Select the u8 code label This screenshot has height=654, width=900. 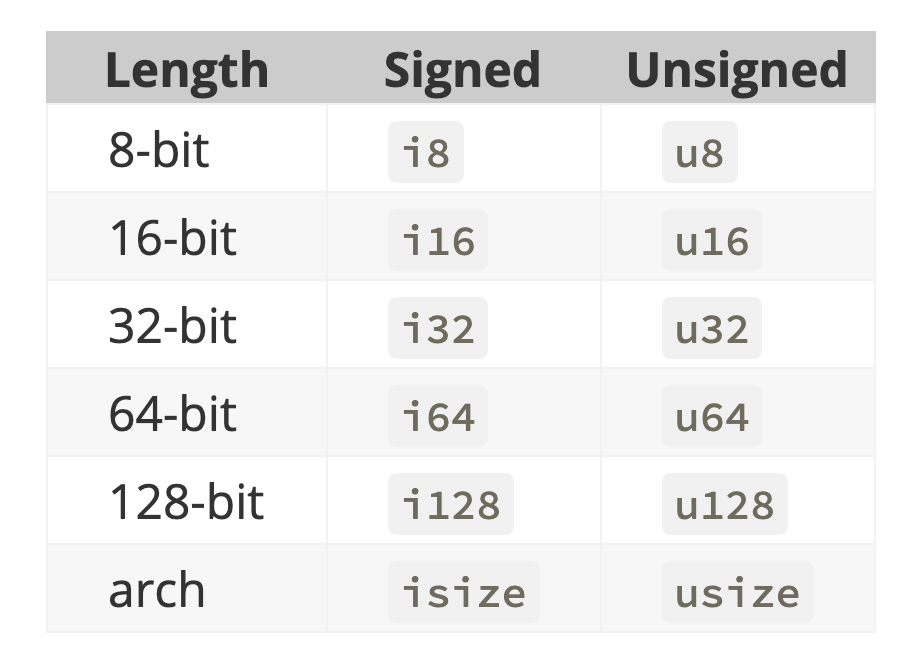(x=699, y=153)
